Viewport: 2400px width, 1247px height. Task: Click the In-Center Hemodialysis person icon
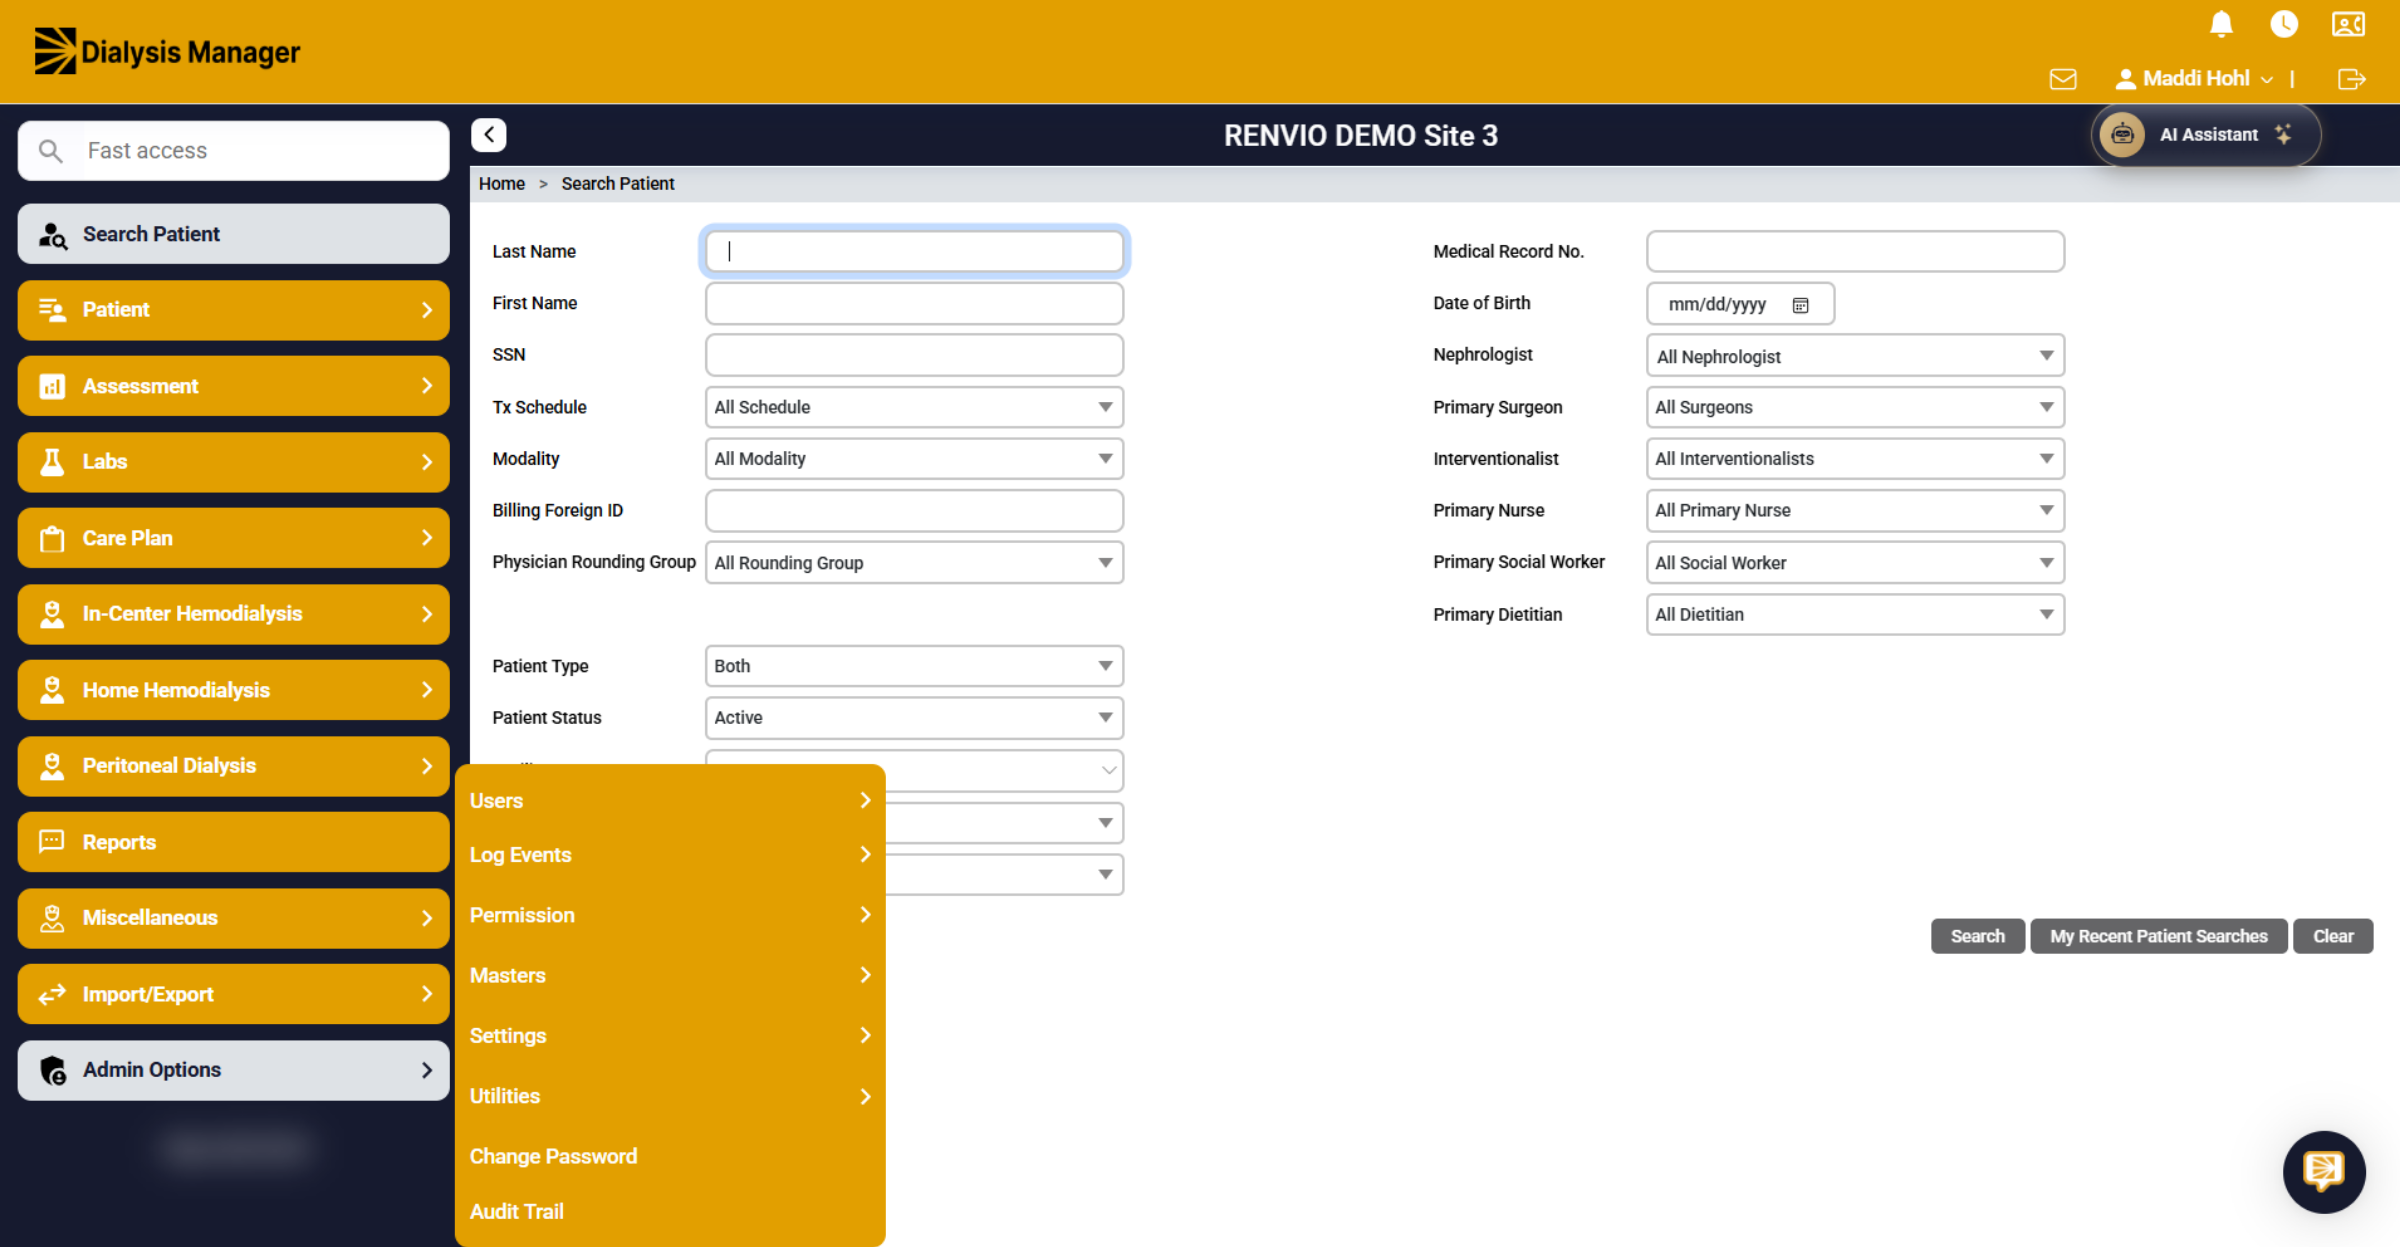(52, 614)
